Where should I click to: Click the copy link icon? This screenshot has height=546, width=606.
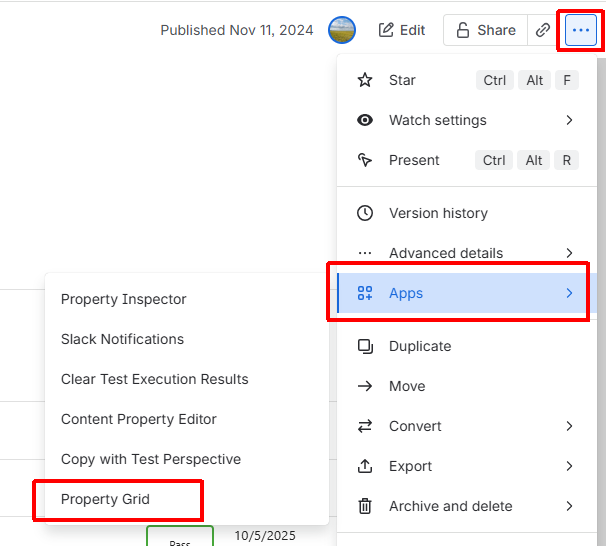point(543,30)
